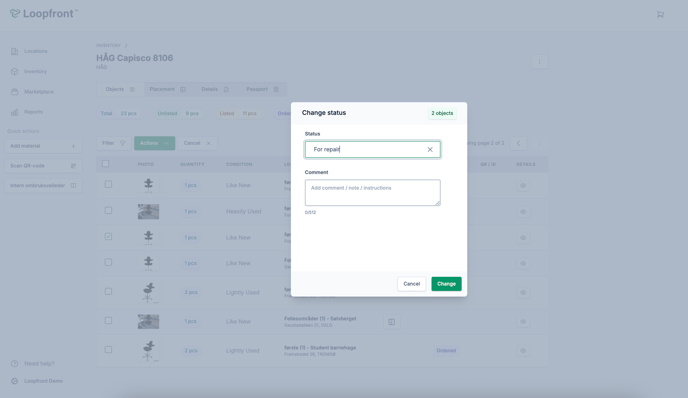The width and height of the screenshot is (688, 398).
Task: Open Sælvberget row photo thumbnail
Action: [148, 322]
